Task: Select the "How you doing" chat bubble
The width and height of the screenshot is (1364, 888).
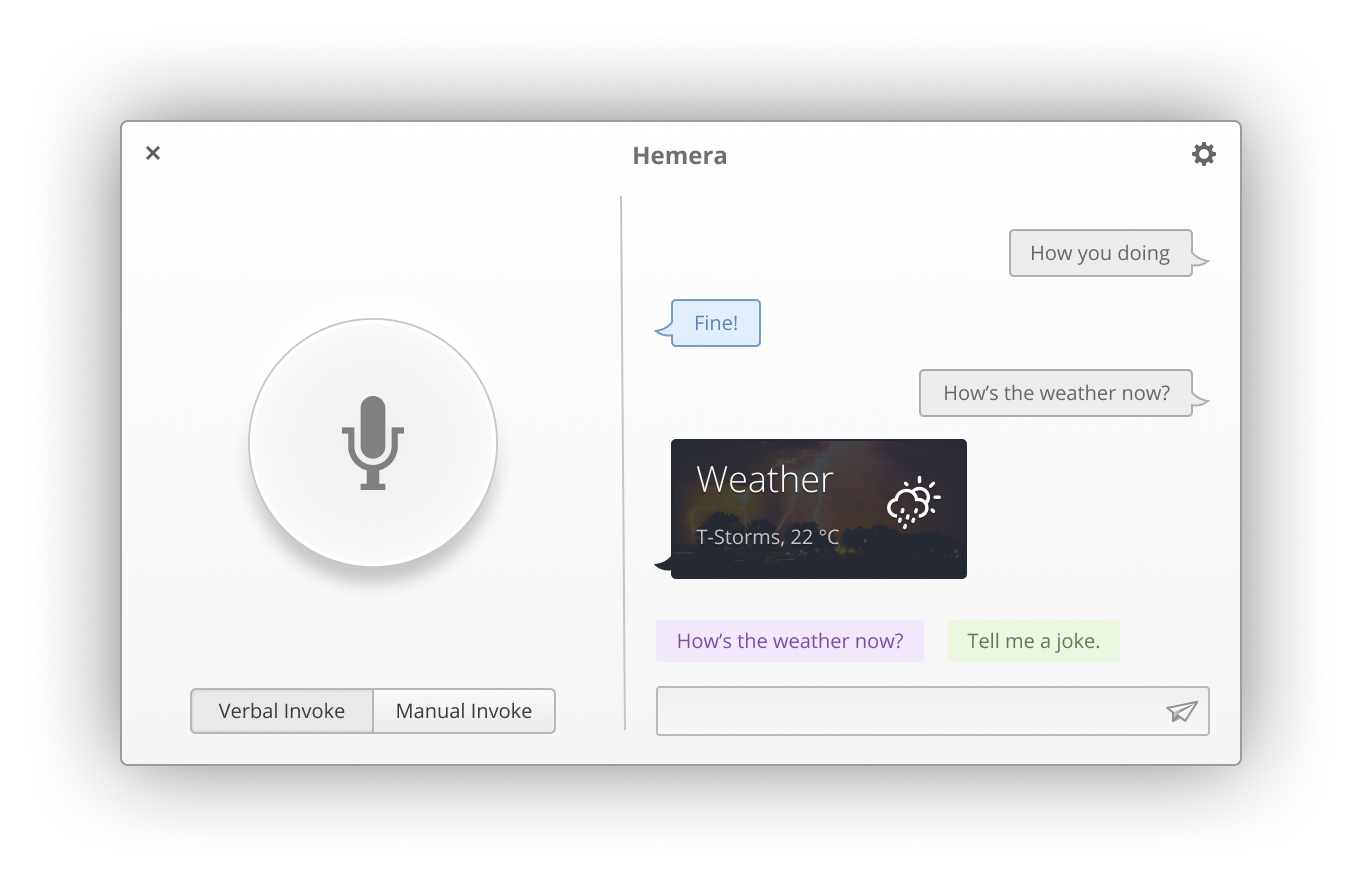Action: click(x=1100, y=253)
